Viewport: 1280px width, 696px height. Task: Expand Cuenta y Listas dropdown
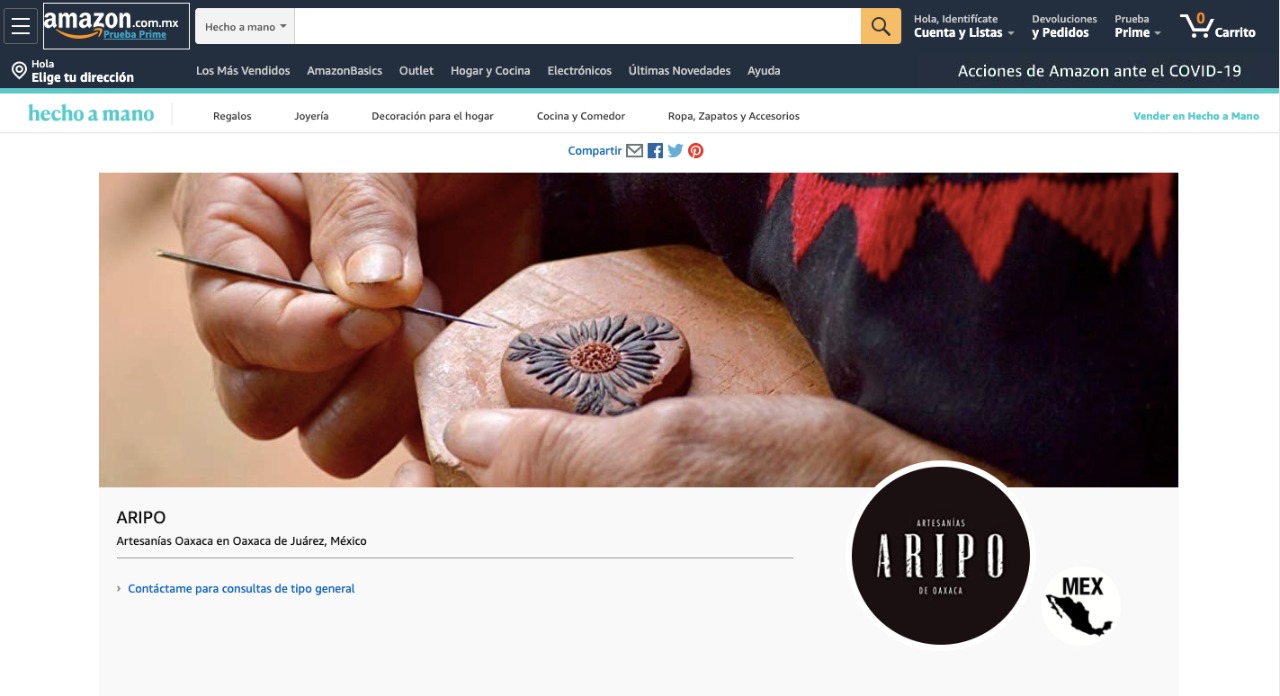963,26
